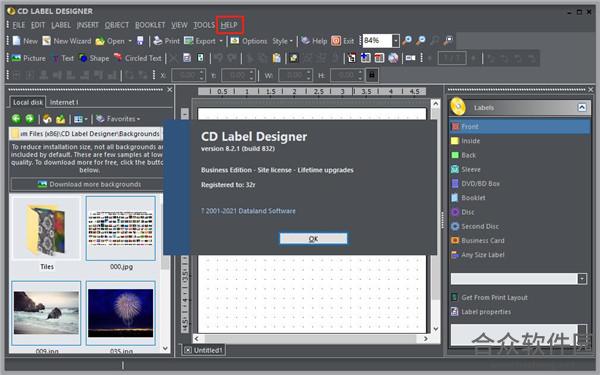The image size is (600, 375).
Task: Click the zoom in magnifier icon
Action: tap(408, 41)
